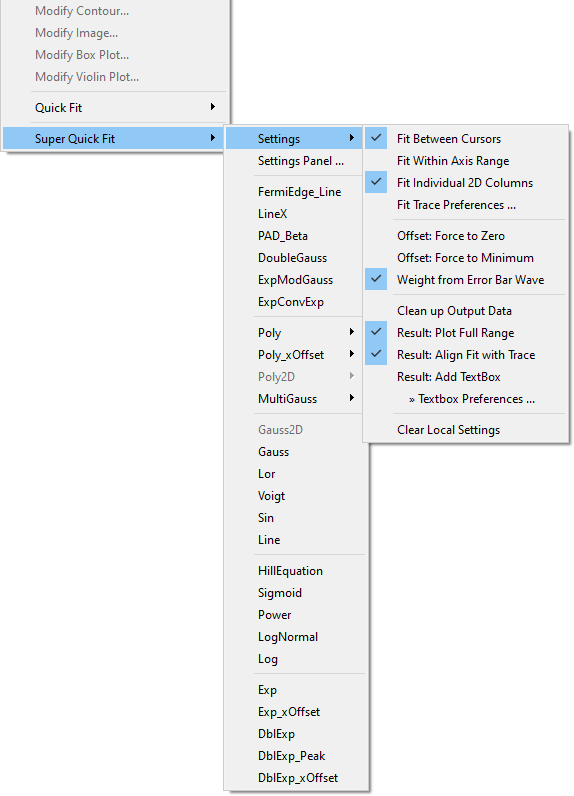Open Fit Trace Preferences
This screenshot has height=796, width=574.
pos(465,205)
